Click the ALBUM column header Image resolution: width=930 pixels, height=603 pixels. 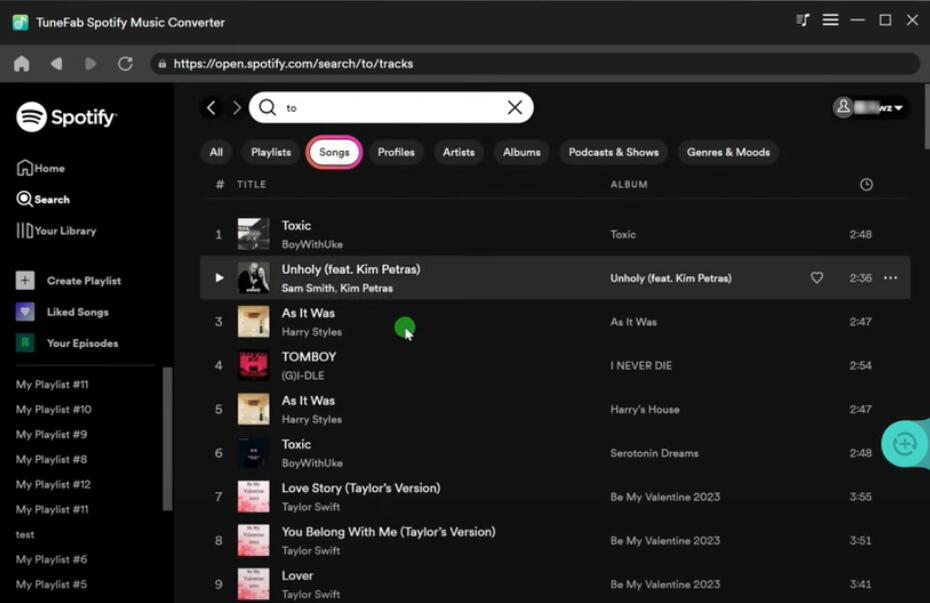(x=629, y=184)
